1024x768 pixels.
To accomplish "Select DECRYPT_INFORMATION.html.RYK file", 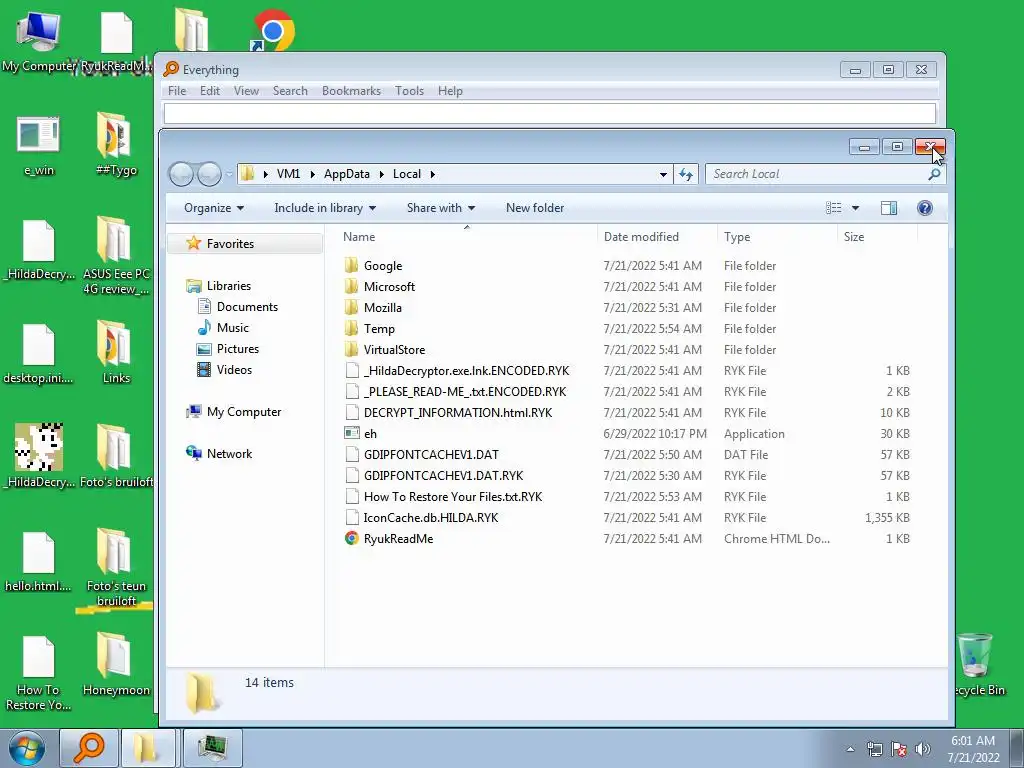I will click(x=457, y=413).
